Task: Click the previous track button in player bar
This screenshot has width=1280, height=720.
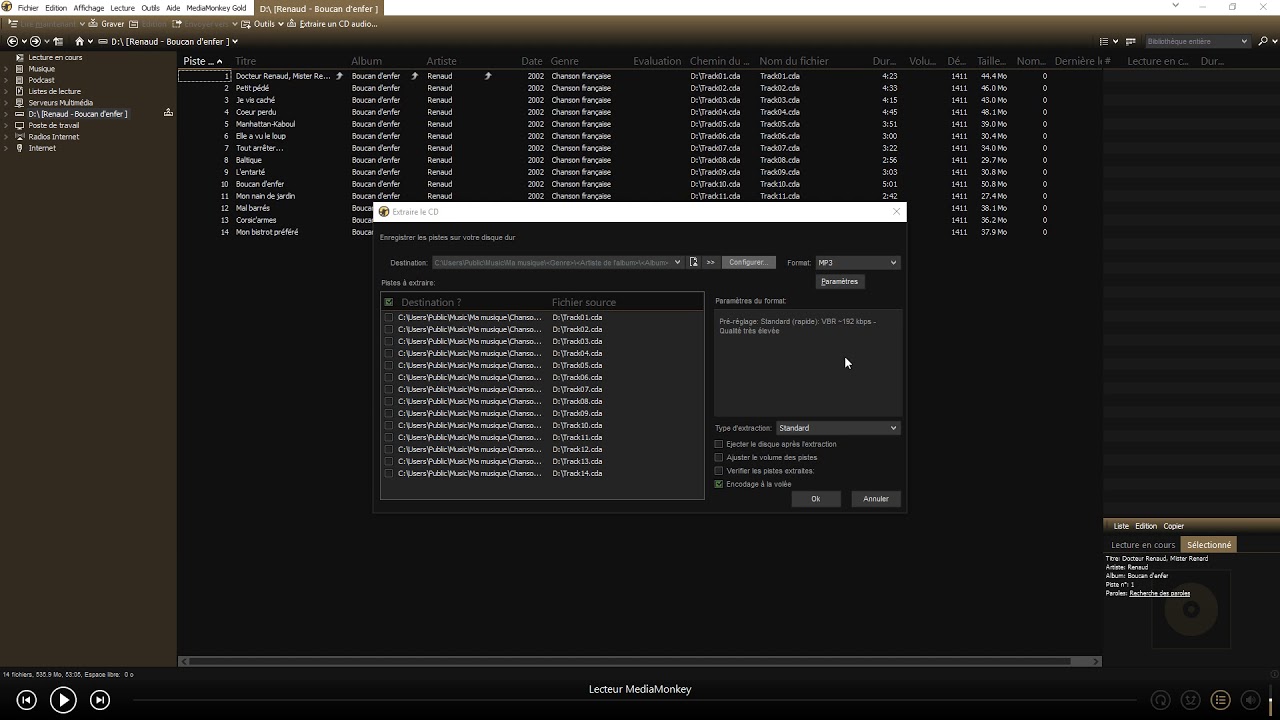Action: (x=27, y=700)
